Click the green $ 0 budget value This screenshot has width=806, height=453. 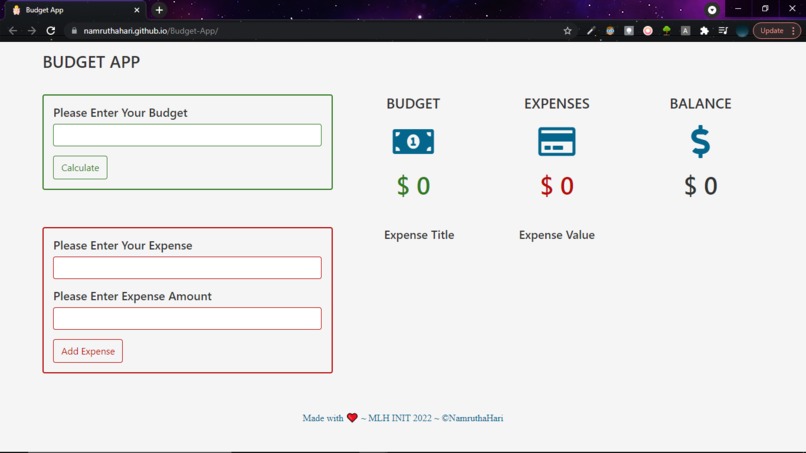click(x=413, y=186)
